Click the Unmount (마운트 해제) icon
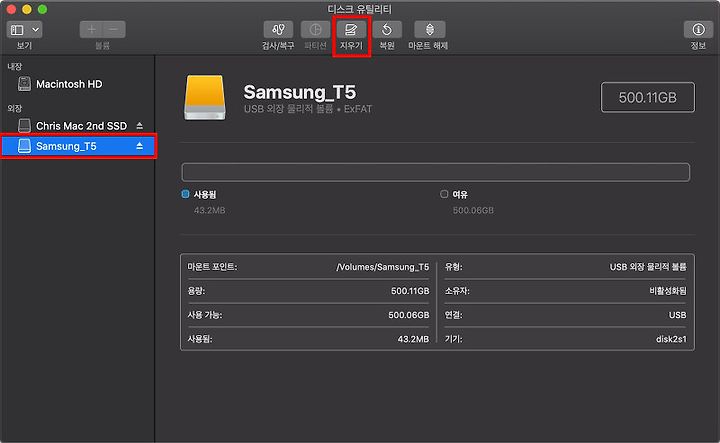The width and height of the screenshot is (720, 443). 429,30
